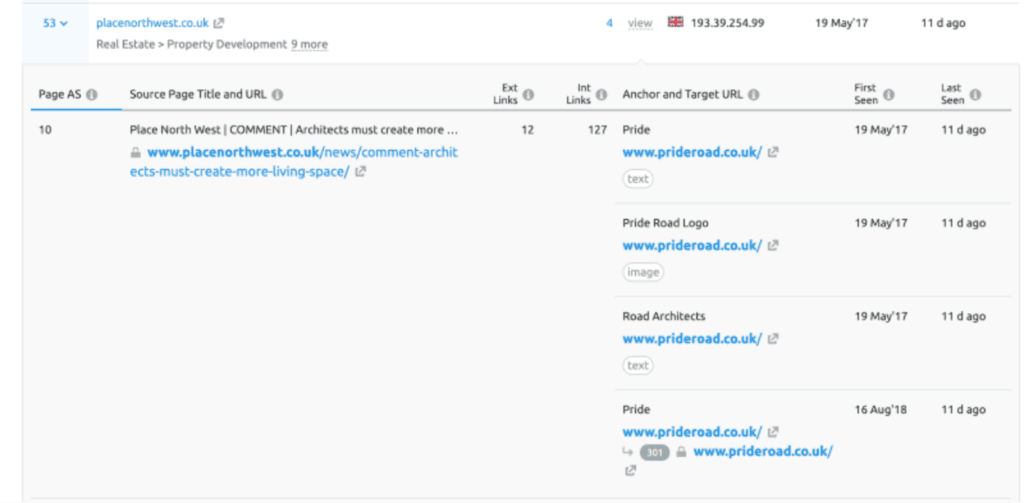
Task: Click external icon for Road Architects URL
Action: pyautogui.click(x=773, y=339)
